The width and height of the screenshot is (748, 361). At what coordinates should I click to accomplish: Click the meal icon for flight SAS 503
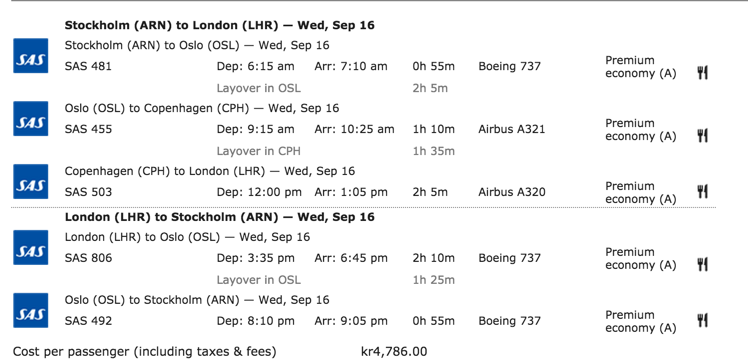coord(702,192)
